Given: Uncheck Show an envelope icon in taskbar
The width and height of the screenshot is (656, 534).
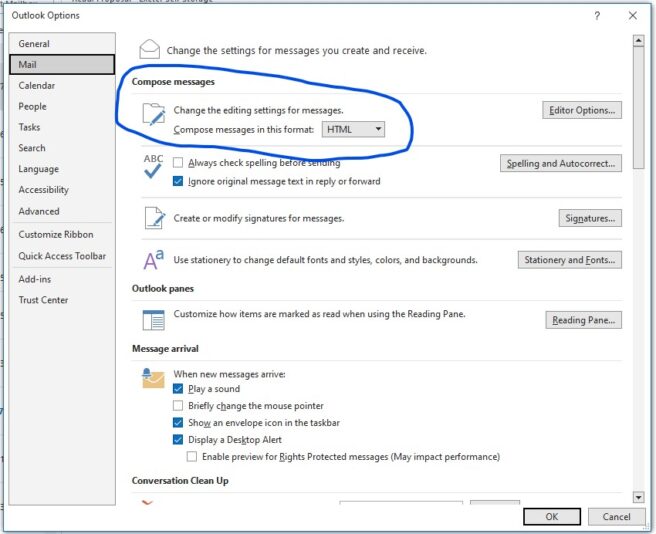Looking at the screenshot, I should click(178, 423).
